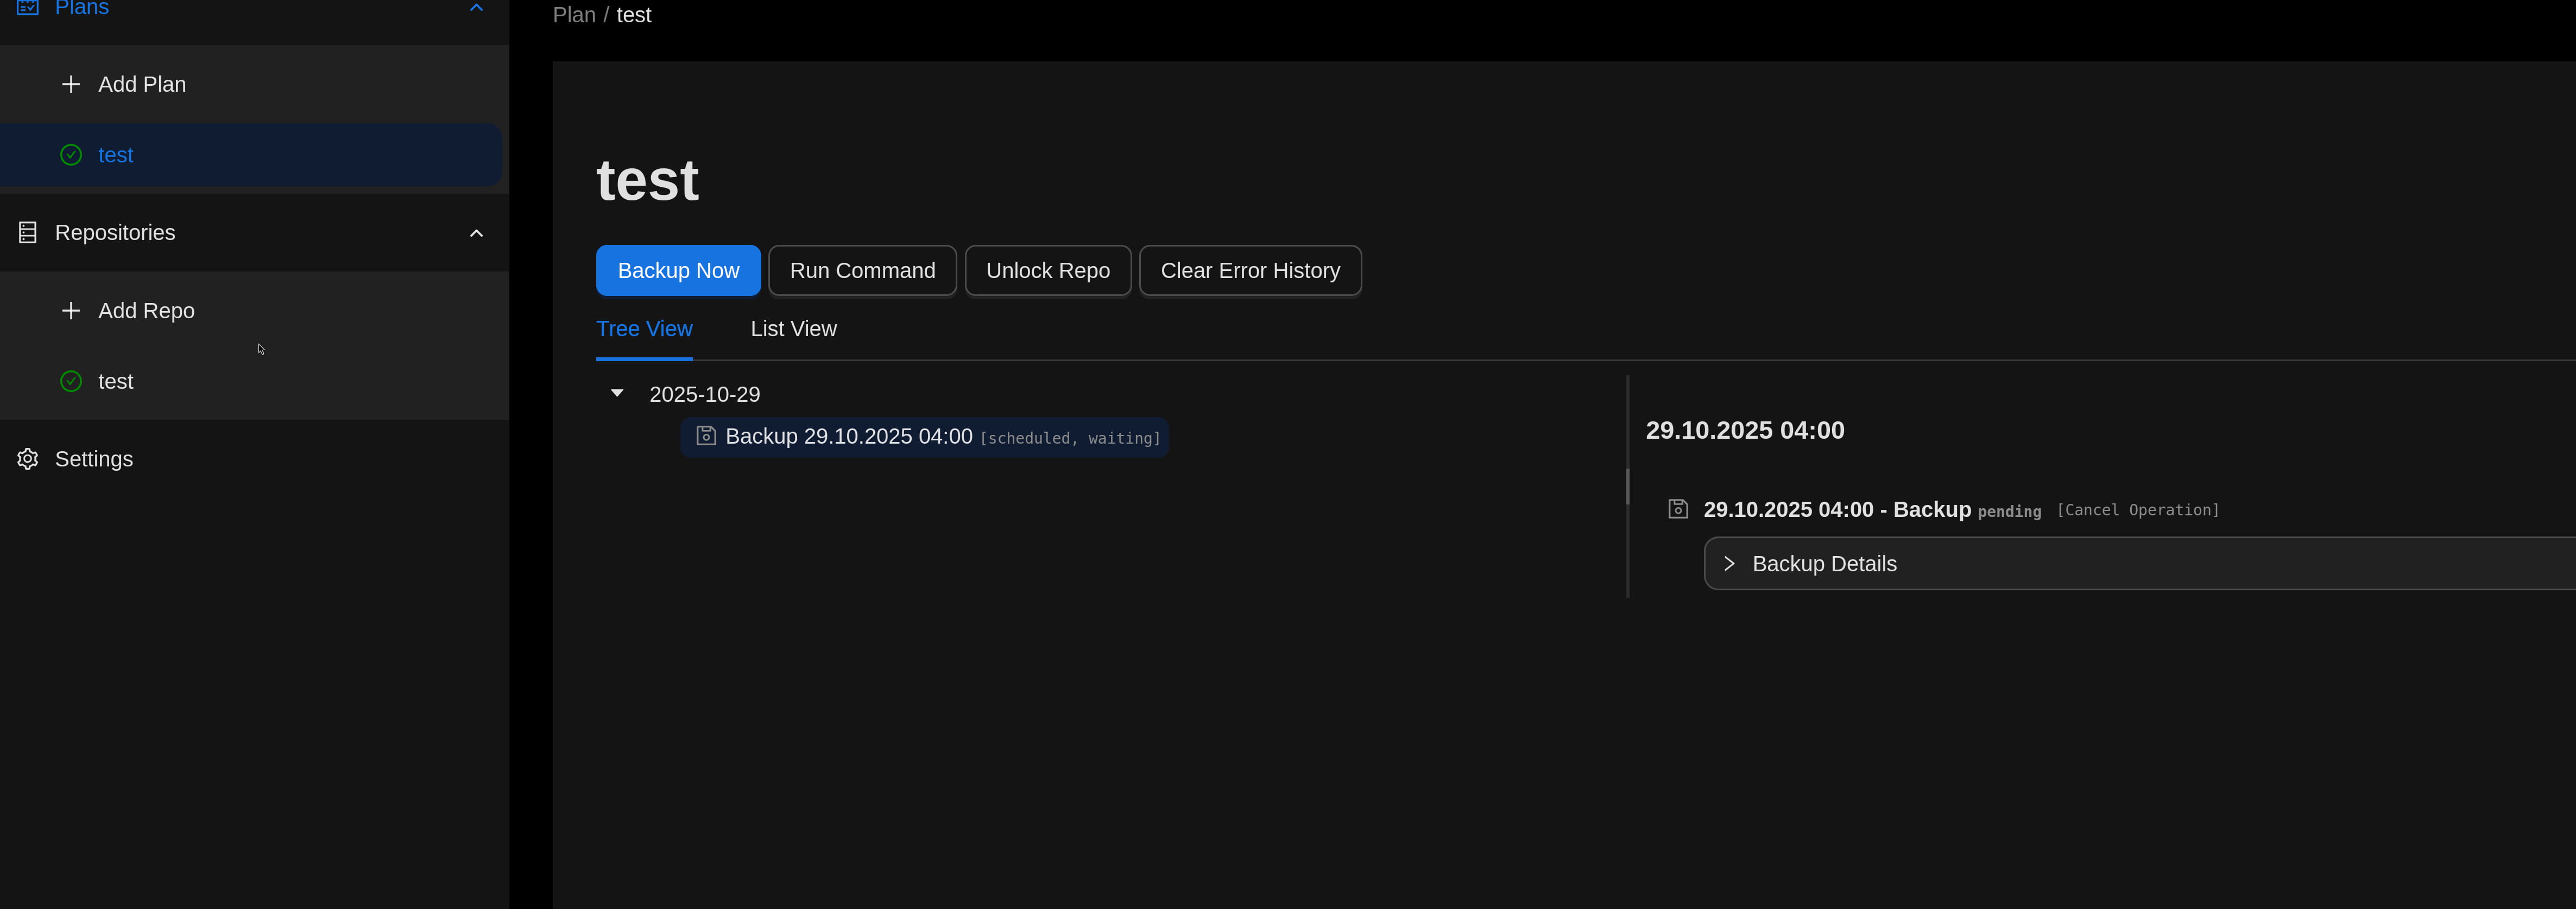Screen dimensions: 2576x909
Task: Click the Cancel Operation link
Action: [x=2137, y=510]
